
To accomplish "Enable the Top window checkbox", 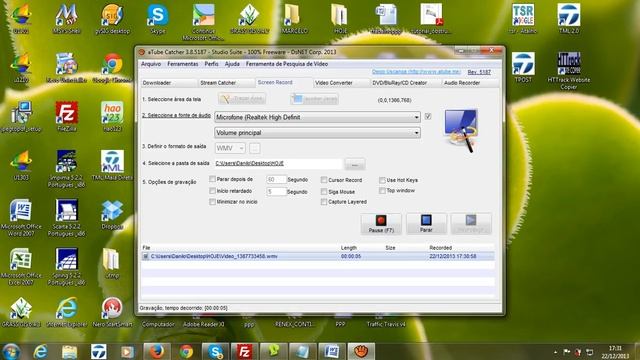I will tap(382, 191).
